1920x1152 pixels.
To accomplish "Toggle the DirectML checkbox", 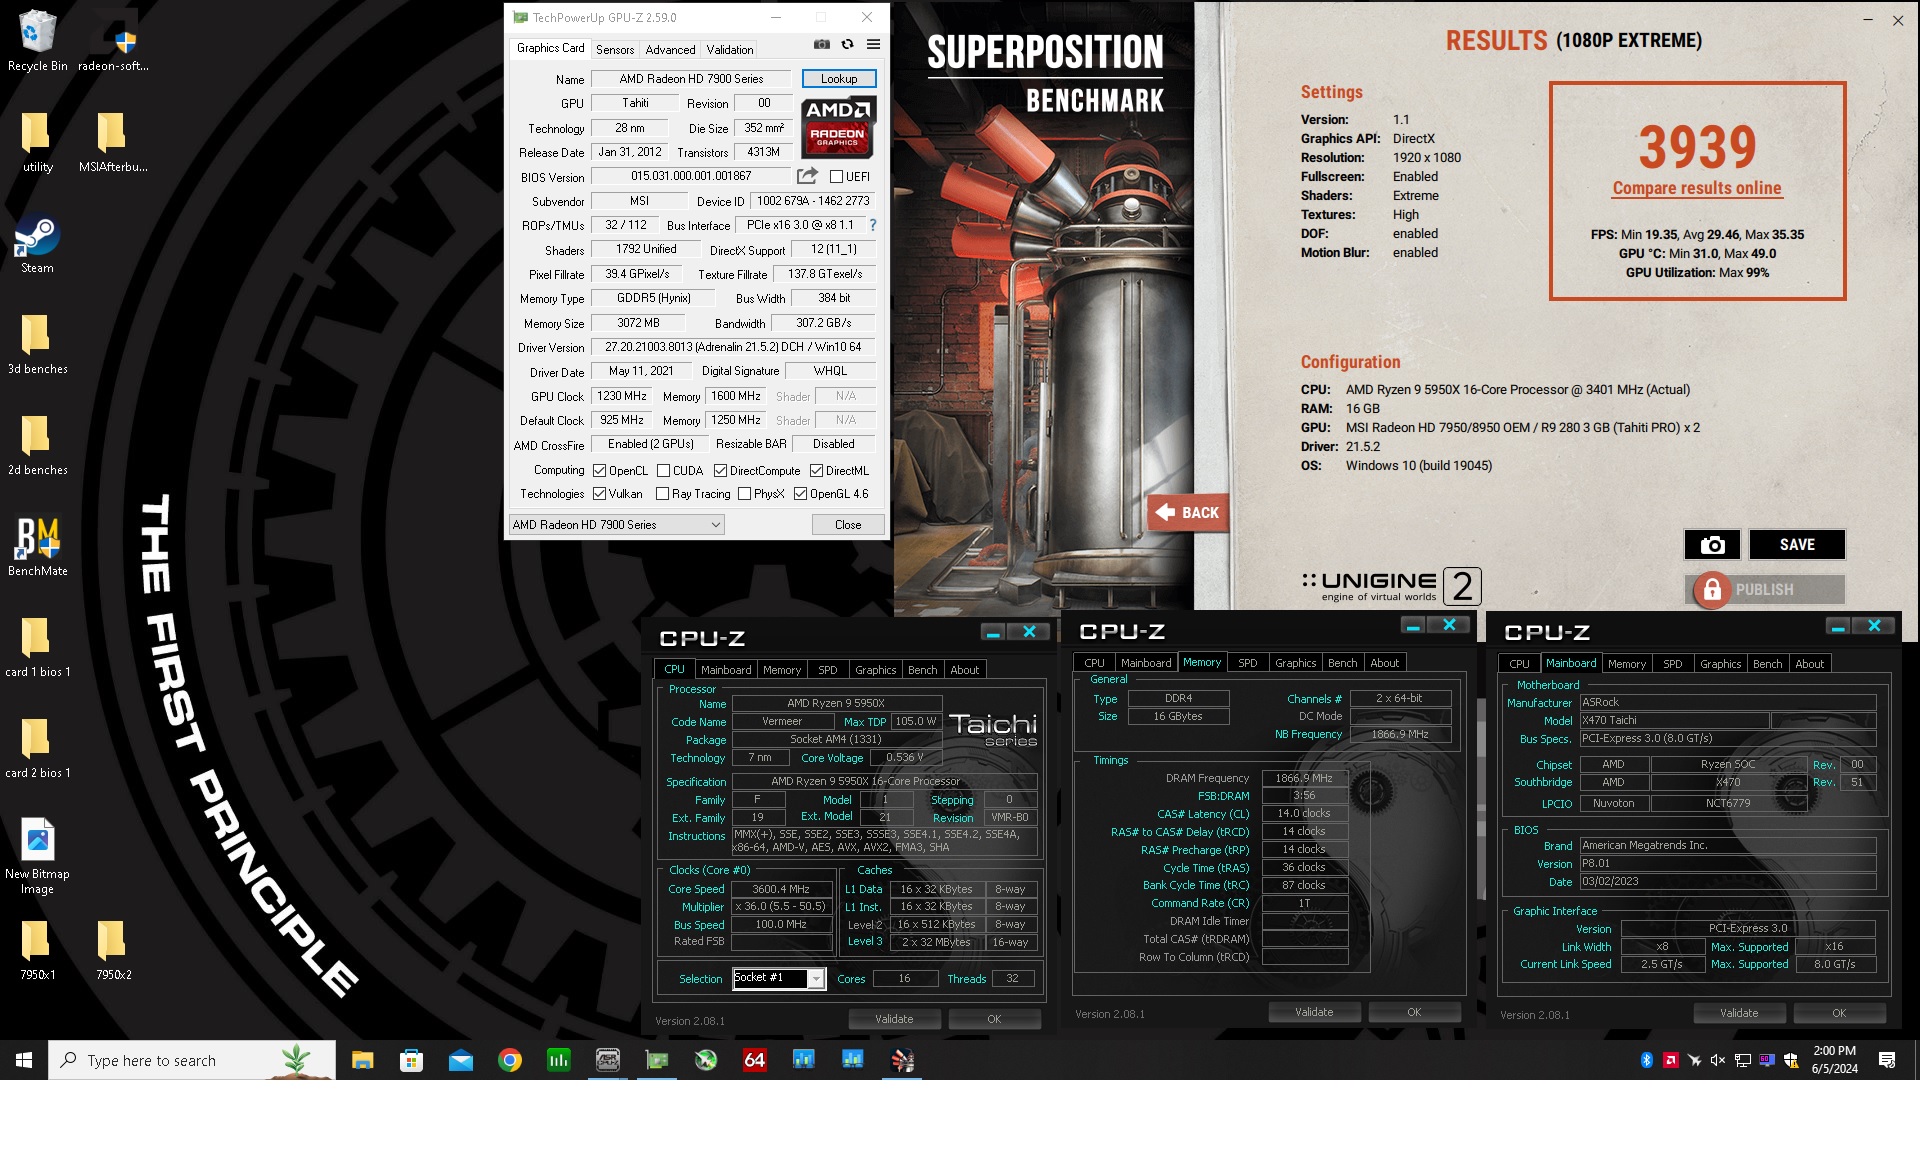I will pyautogui.click(x=816, y=471).
